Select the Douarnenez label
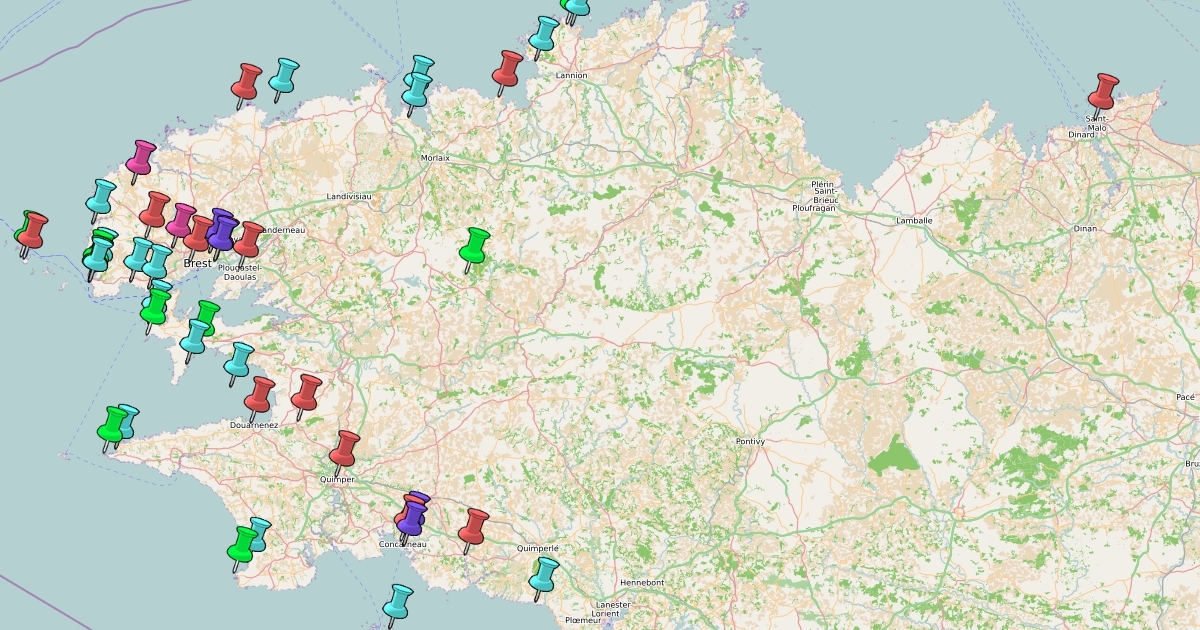Viewport: 1200px width, 630px height. 254,425
